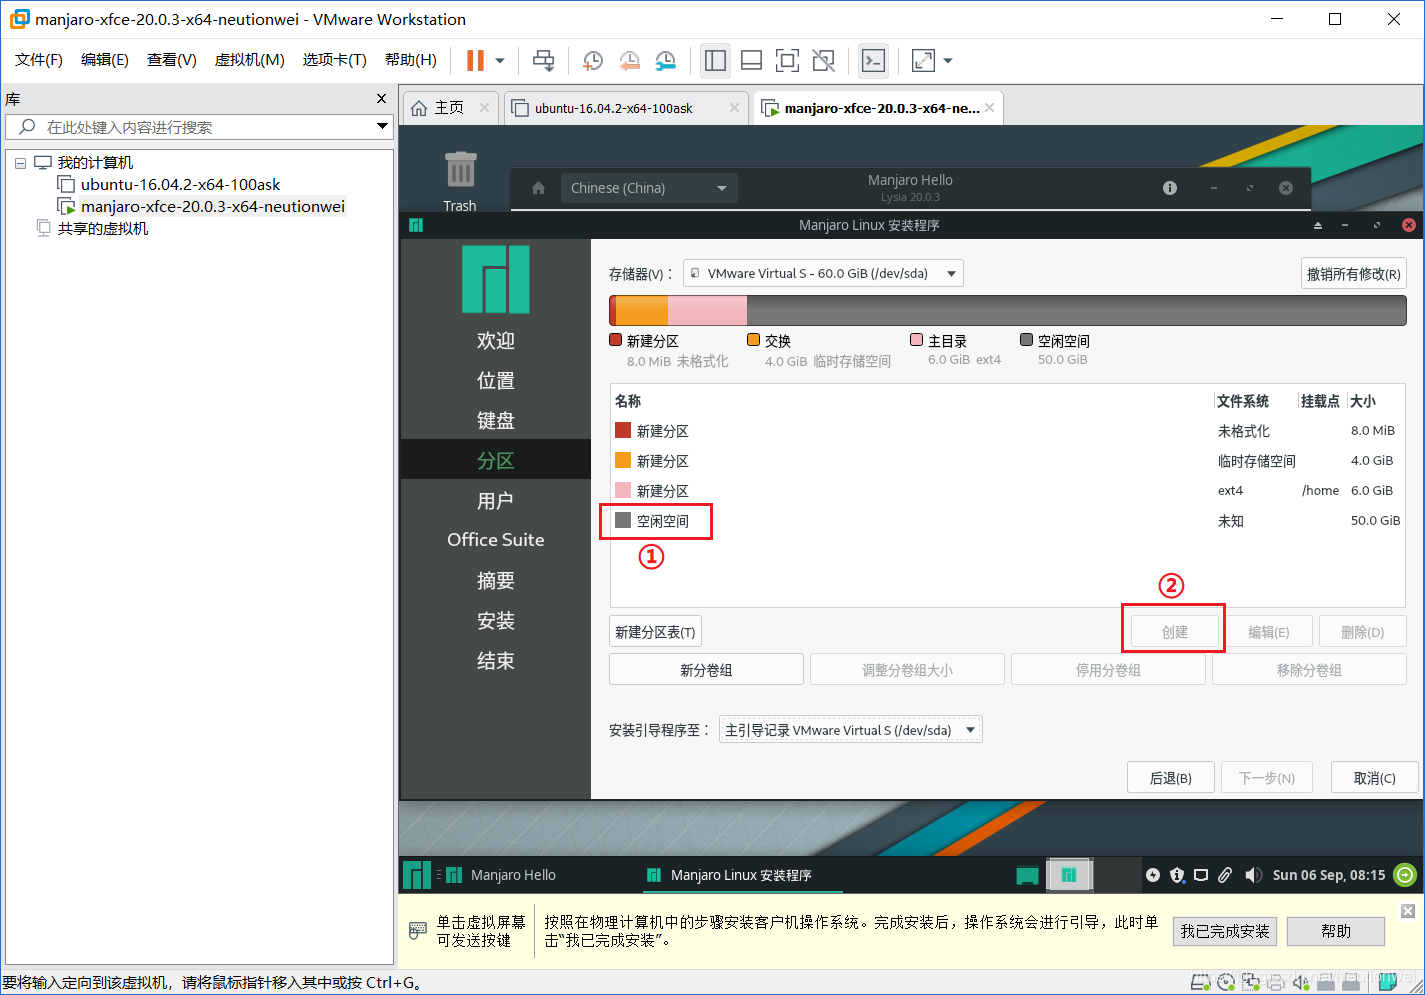Click the home icon in Manjaro Hello
Viewport: 1425px width, 995px height.
[538, 188]
